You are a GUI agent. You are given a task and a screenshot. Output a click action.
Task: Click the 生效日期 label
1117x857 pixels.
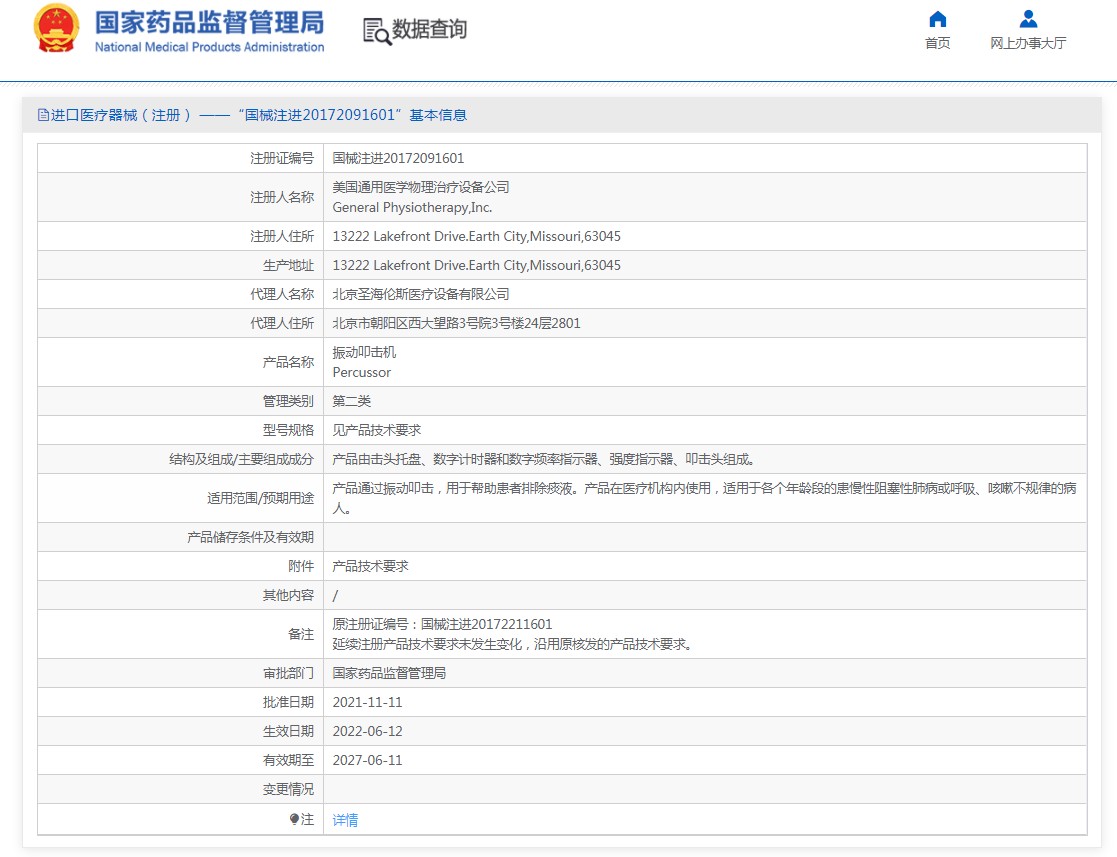coord(289,732)
